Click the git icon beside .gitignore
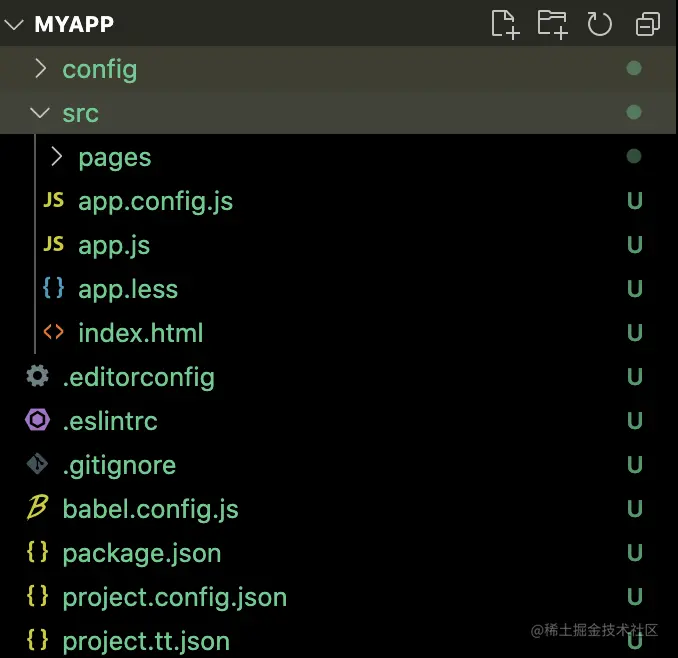 point(37,465)
